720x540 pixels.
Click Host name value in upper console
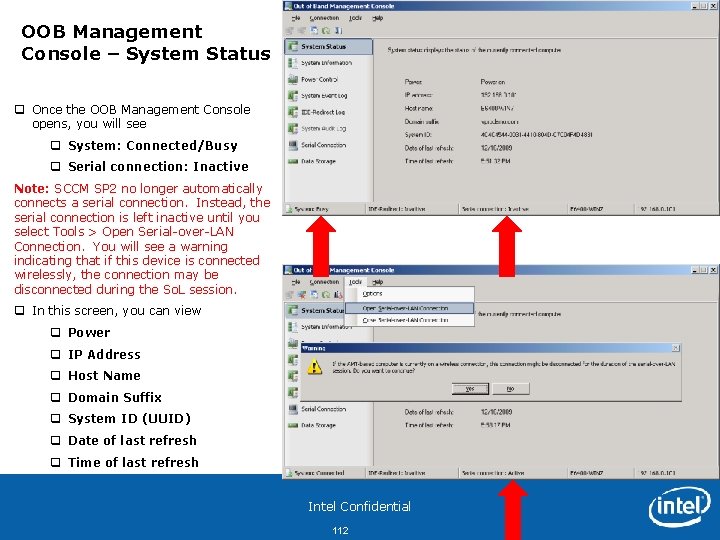pos(497,108)
